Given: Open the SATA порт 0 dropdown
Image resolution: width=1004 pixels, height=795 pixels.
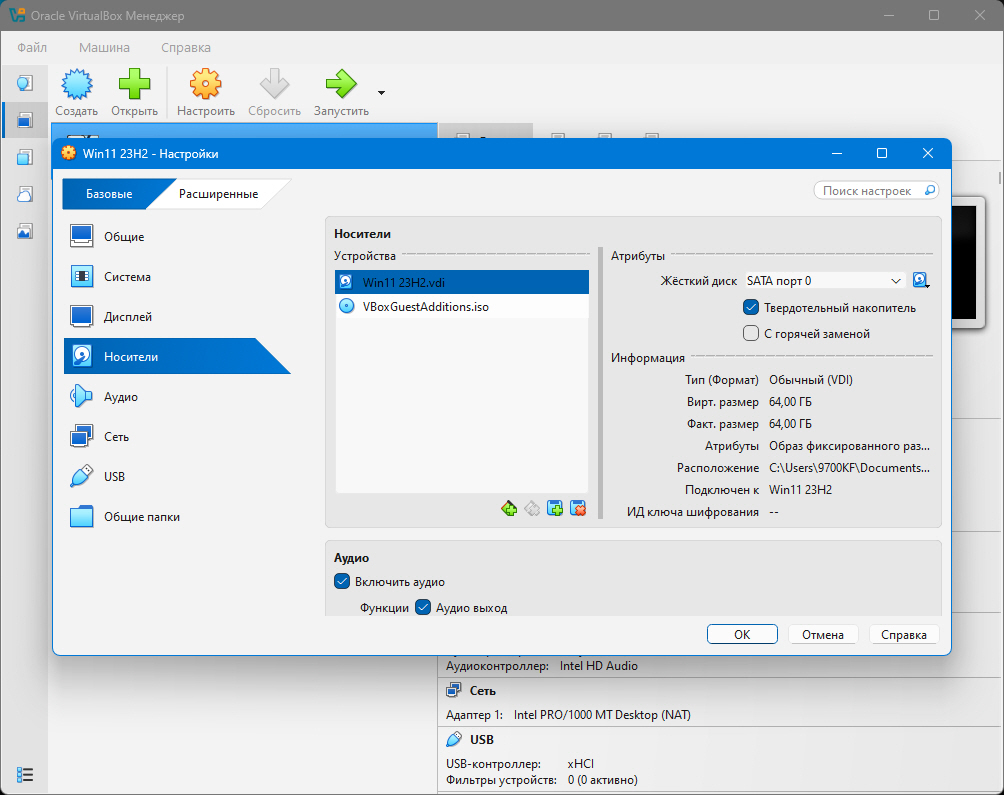Looking at the screenshot, I should tap(824, 281).
